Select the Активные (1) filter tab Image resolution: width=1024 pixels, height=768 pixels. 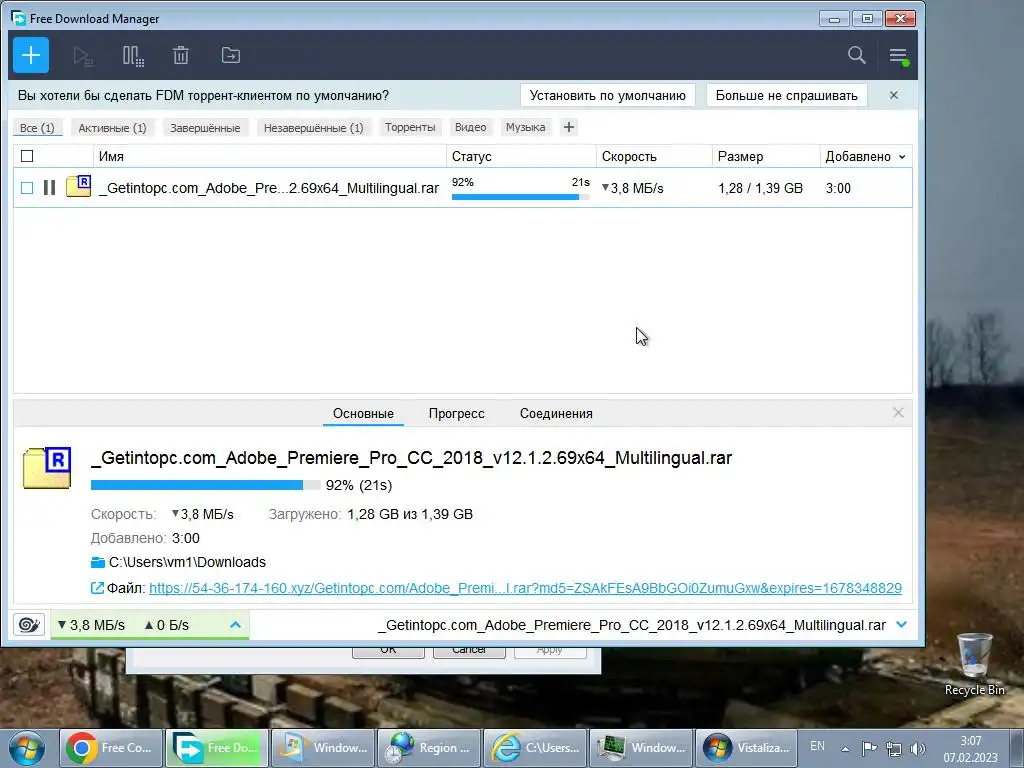coord(112,128)
